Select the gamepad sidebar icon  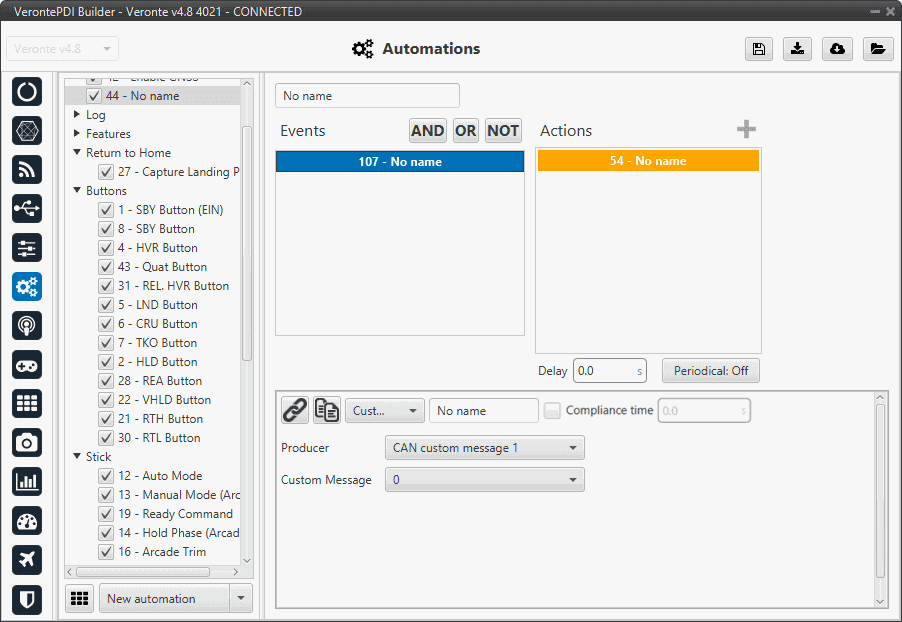click(27, 364)
